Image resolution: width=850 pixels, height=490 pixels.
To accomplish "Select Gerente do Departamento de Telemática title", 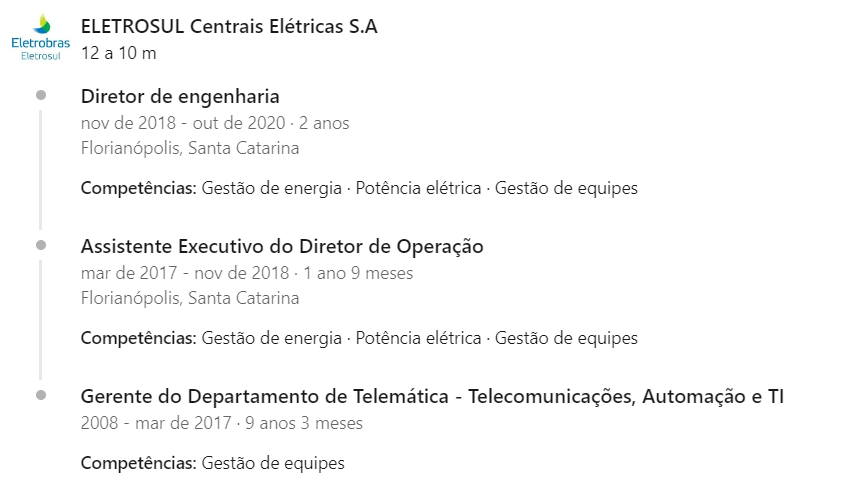I will coord(432,396).
